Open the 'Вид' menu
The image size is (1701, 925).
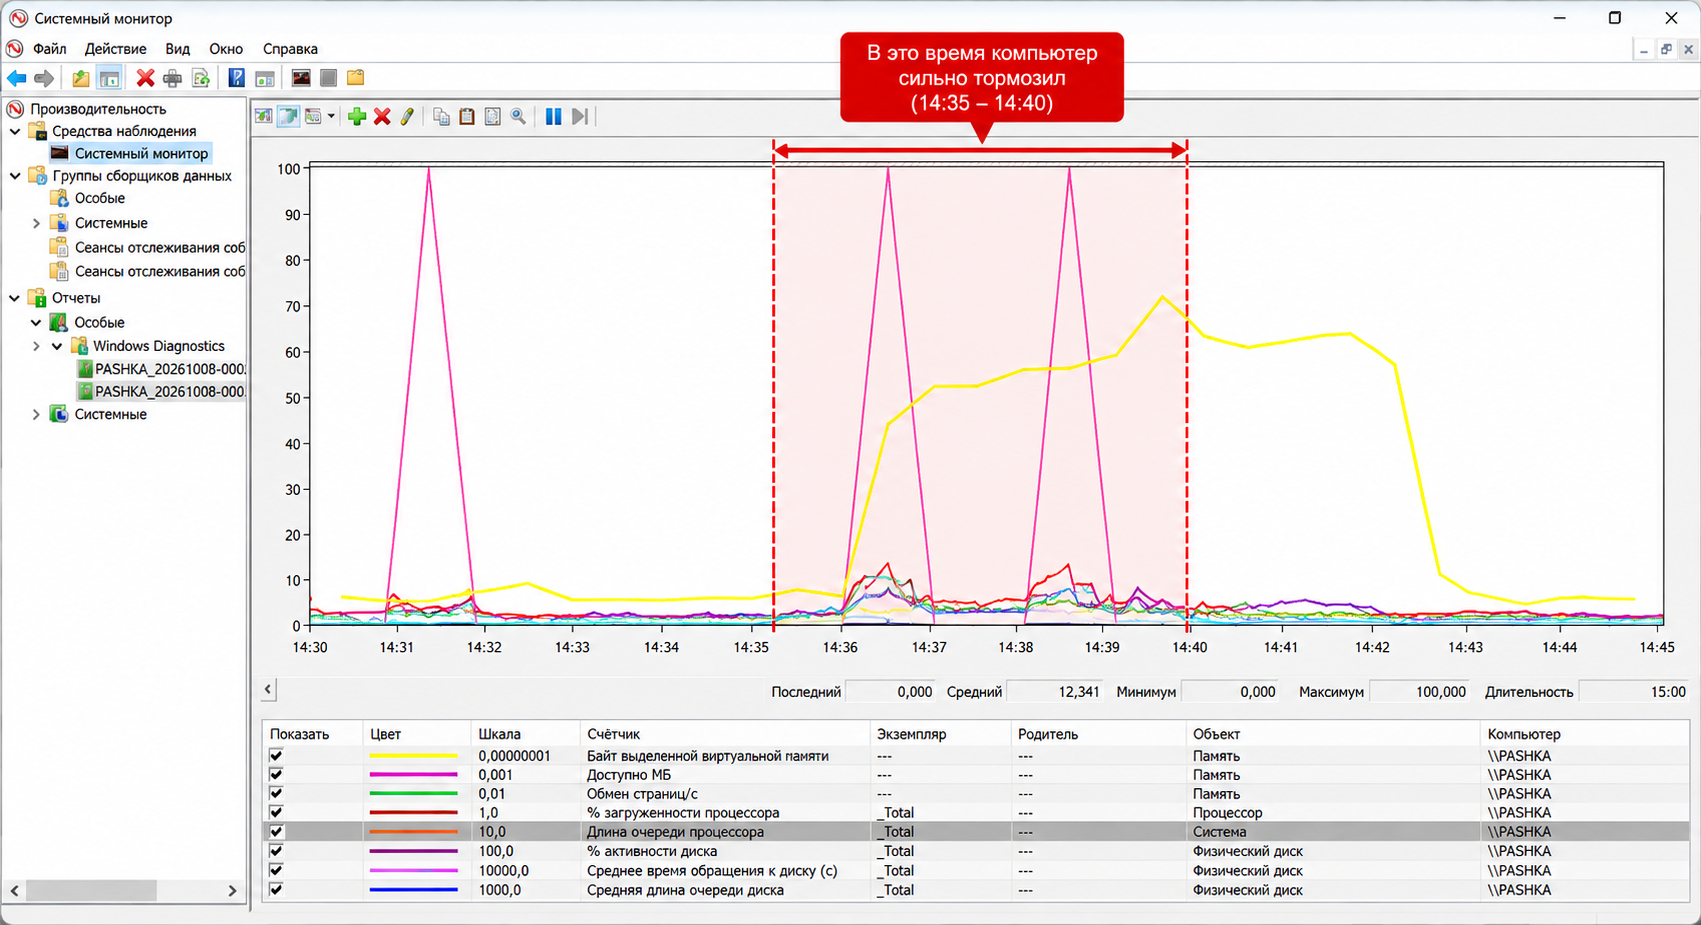[178, 48]
